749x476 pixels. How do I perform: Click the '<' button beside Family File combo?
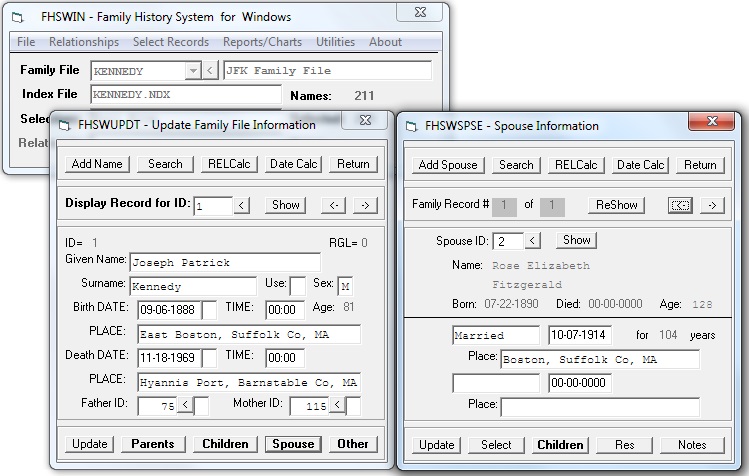tap(209, 71)
